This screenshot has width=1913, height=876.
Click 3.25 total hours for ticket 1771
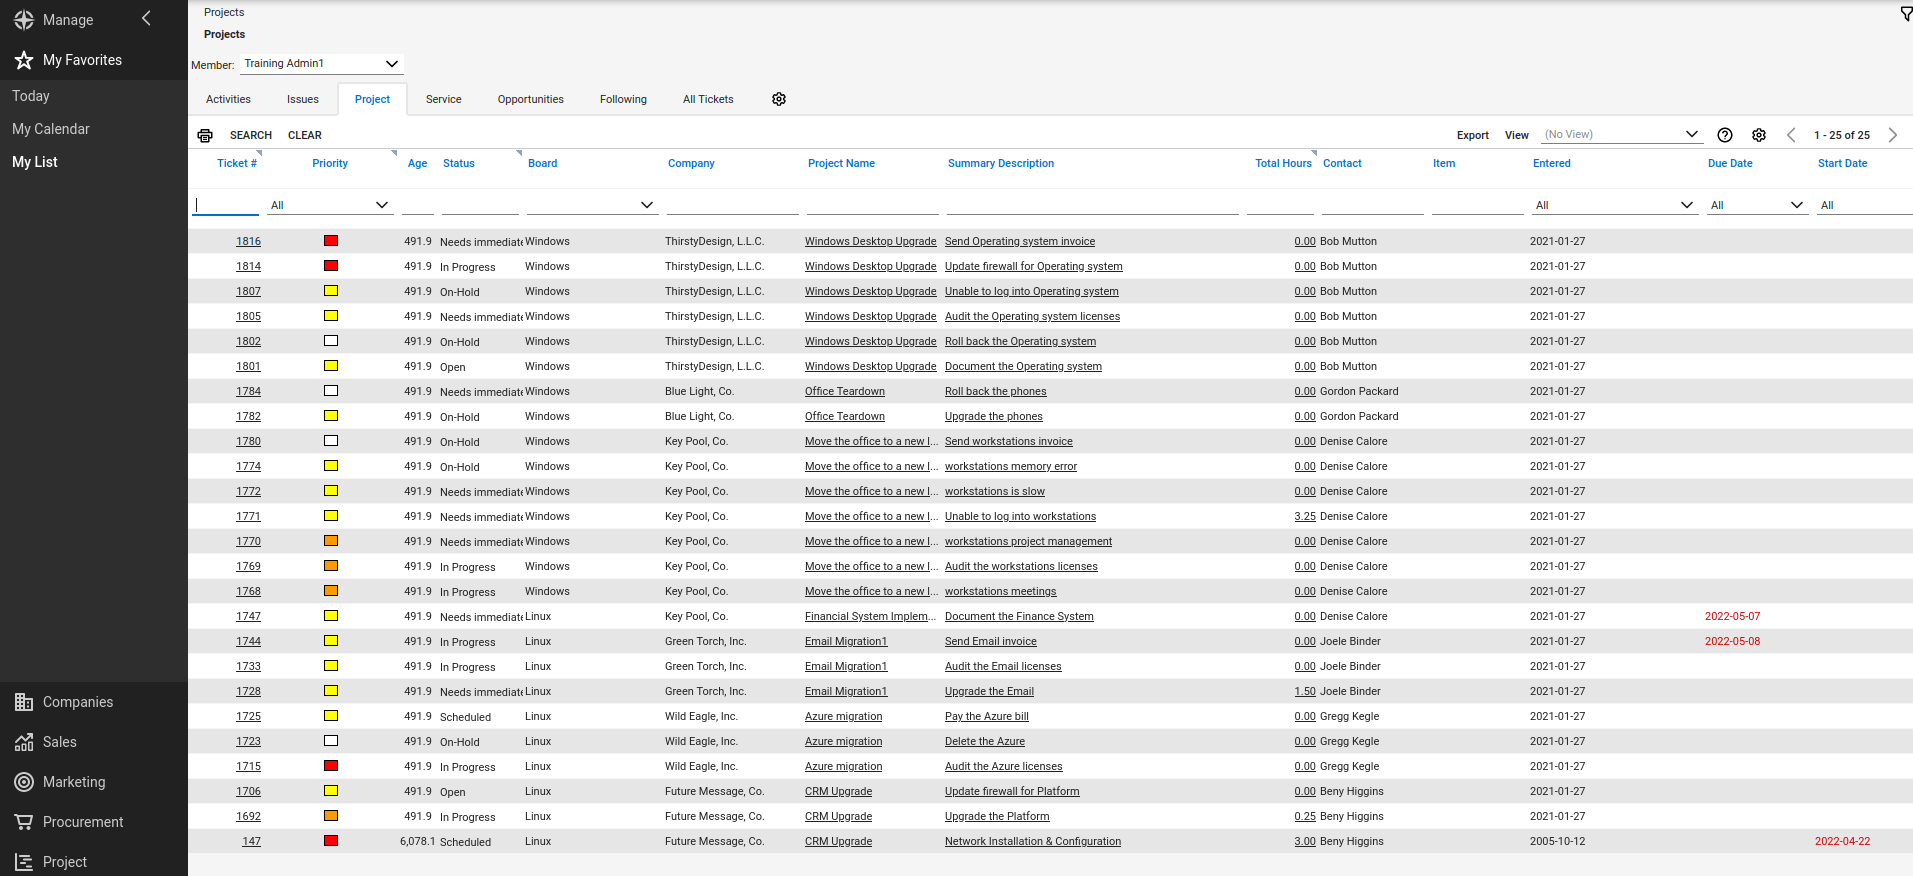pyautogui.click(x=1305, y=516)
